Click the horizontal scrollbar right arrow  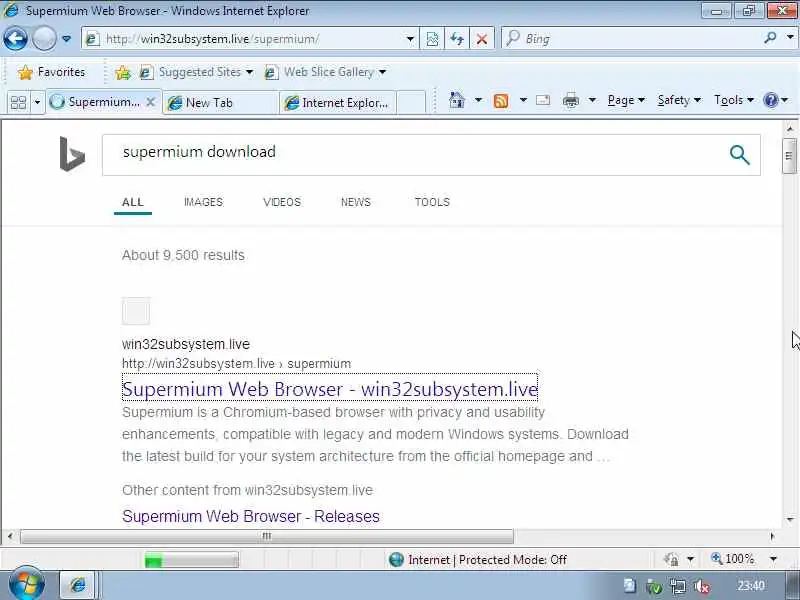[x=772, y=536]
